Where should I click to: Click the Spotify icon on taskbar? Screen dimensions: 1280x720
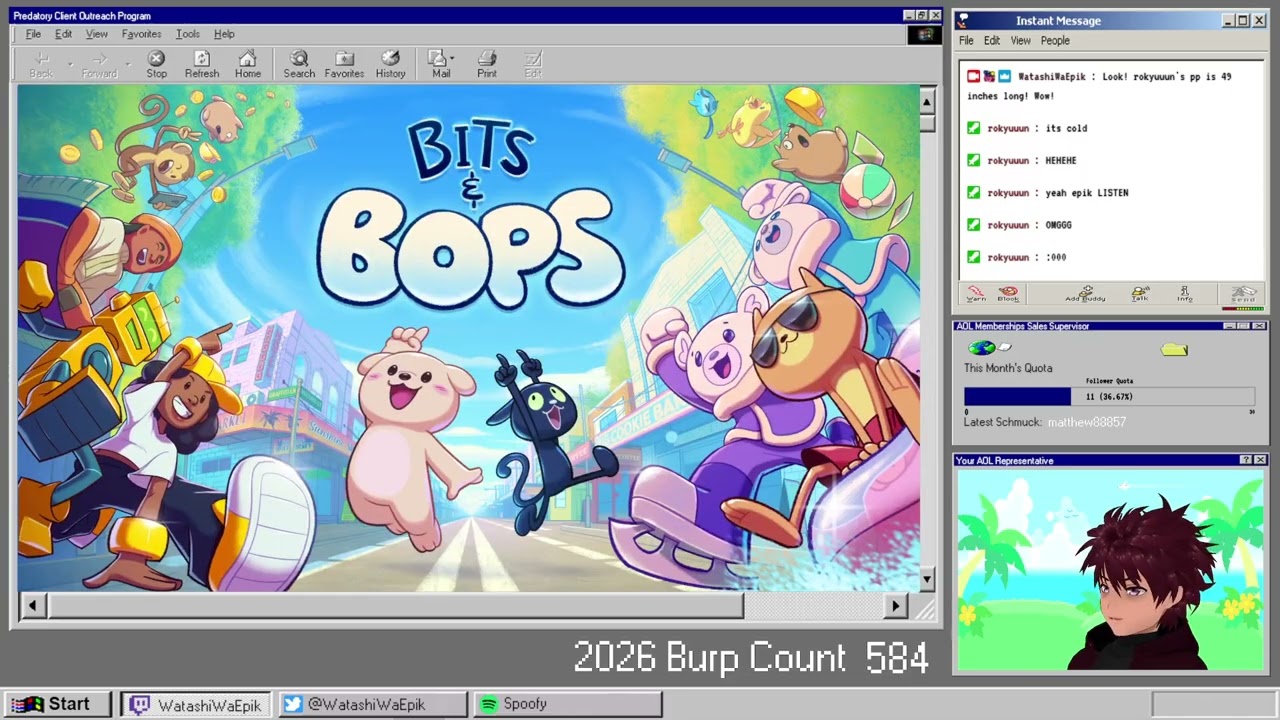[489, 705]
